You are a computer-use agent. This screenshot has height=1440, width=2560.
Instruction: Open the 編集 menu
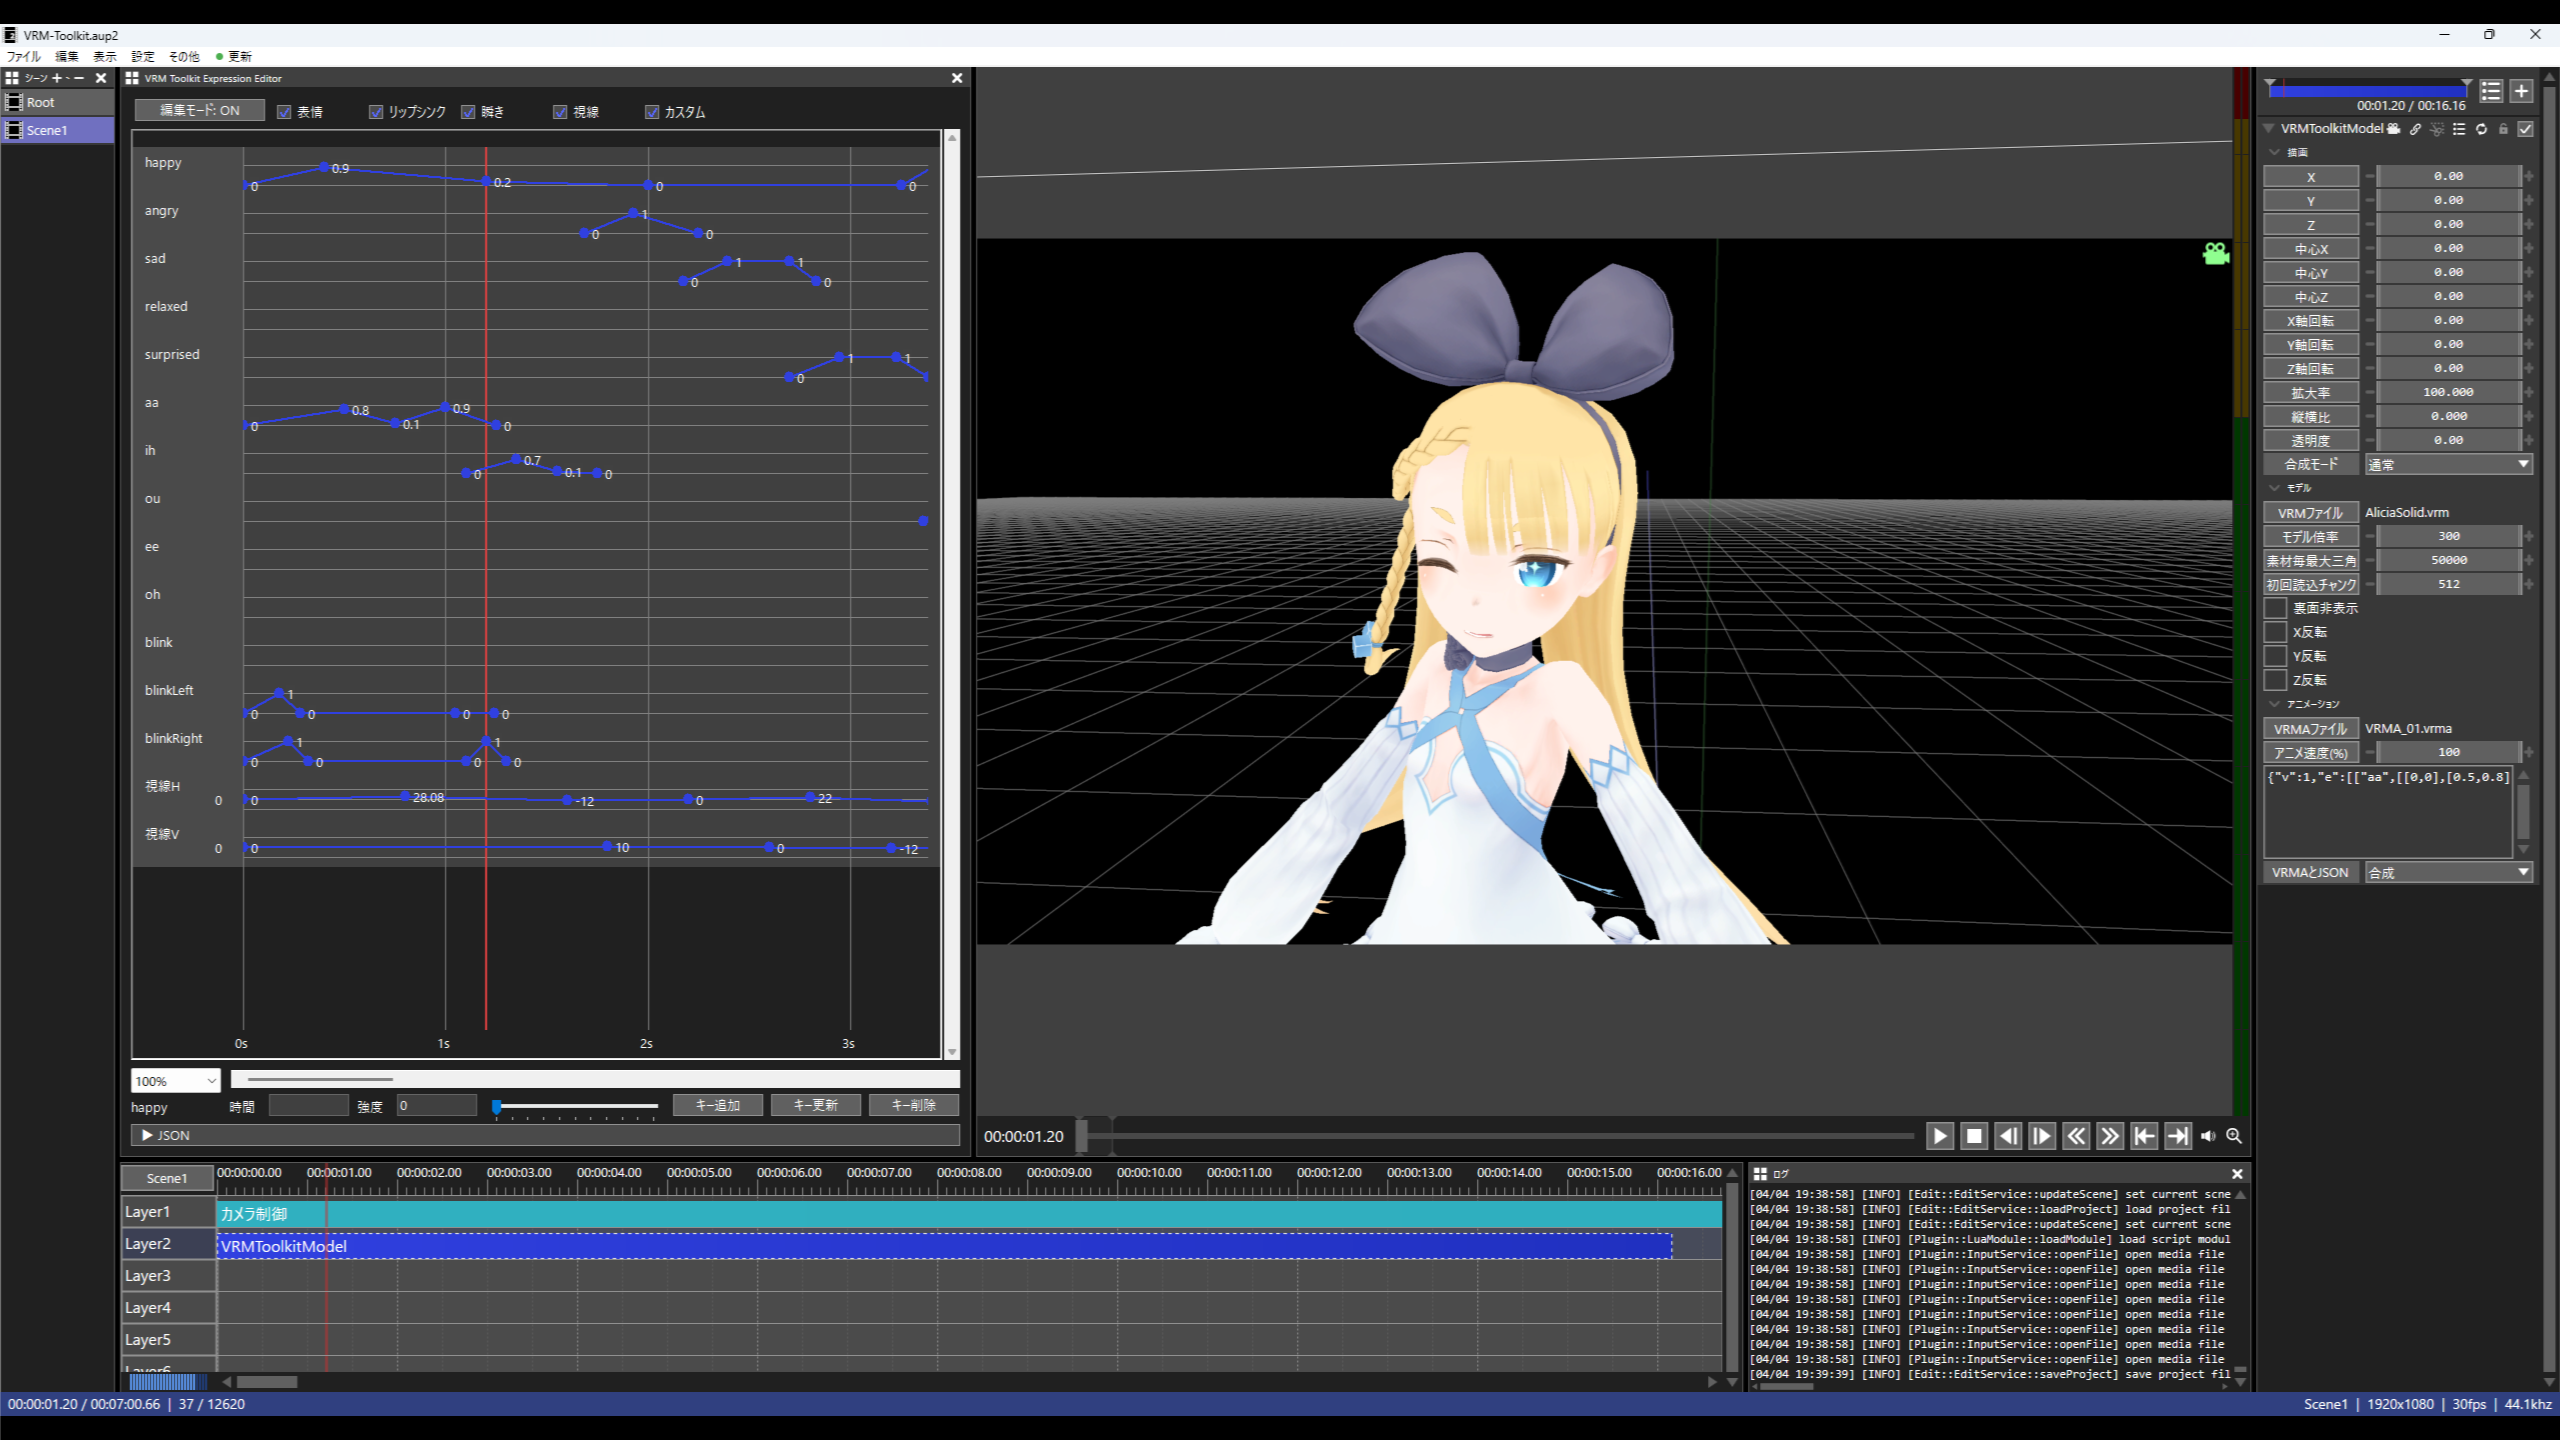point(67,57)
